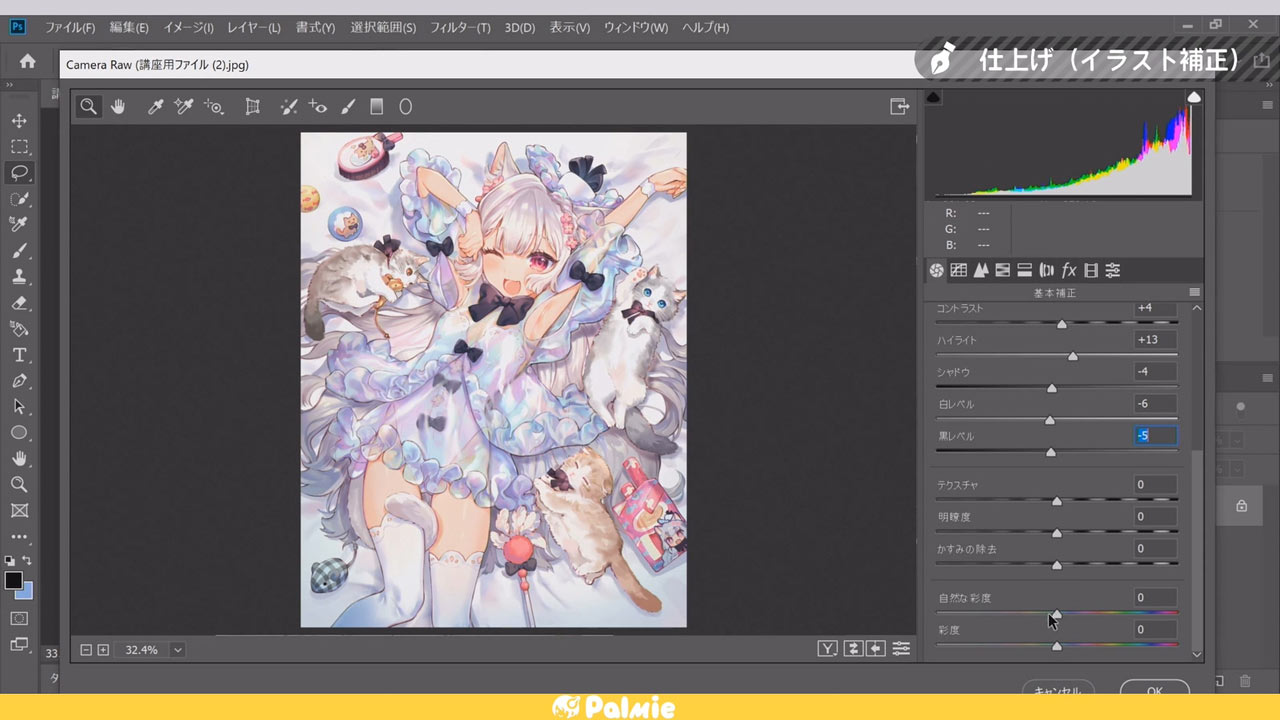Open the ファイル(F) menu
Viewport: 1280px width, 720px height.
pyautogui.click(x=70, y=28)
